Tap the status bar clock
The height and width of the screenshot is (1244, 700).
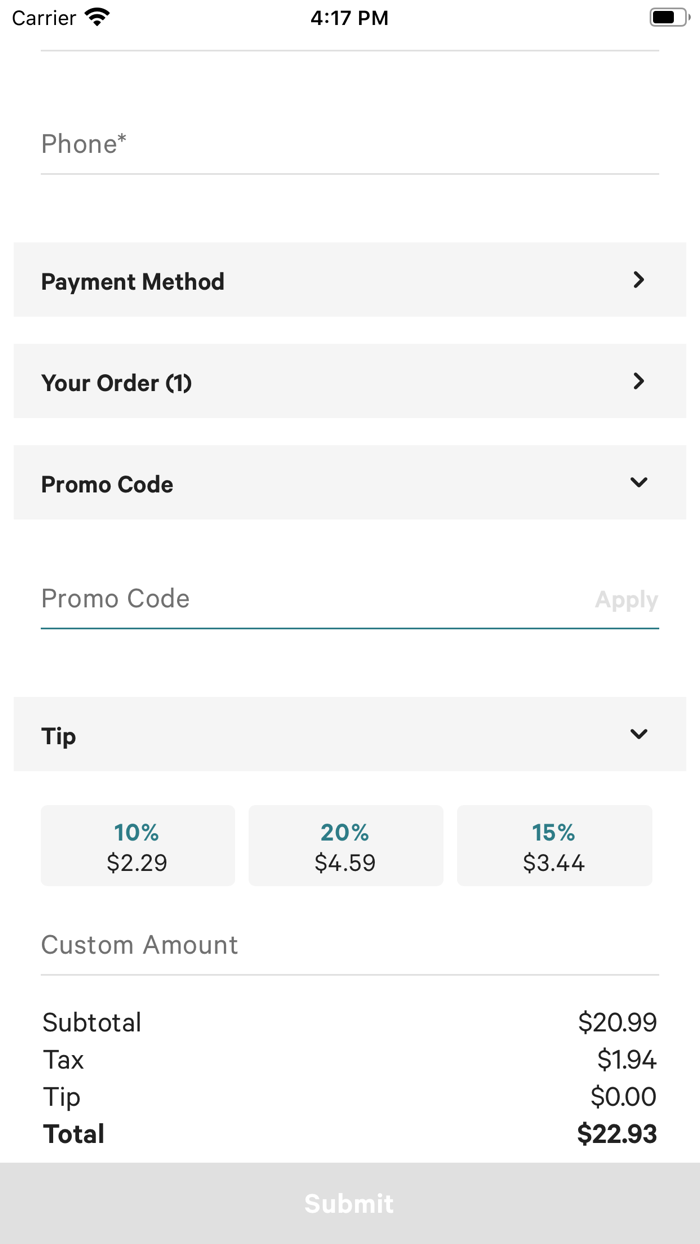coord(349,17)
